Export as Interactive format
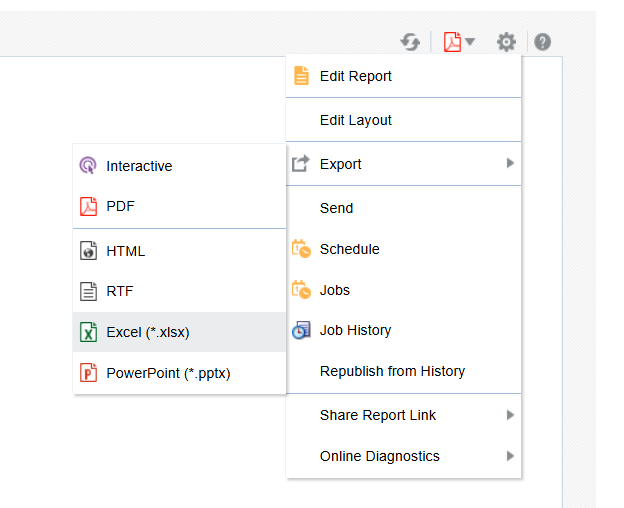 (x=179, y=166)
